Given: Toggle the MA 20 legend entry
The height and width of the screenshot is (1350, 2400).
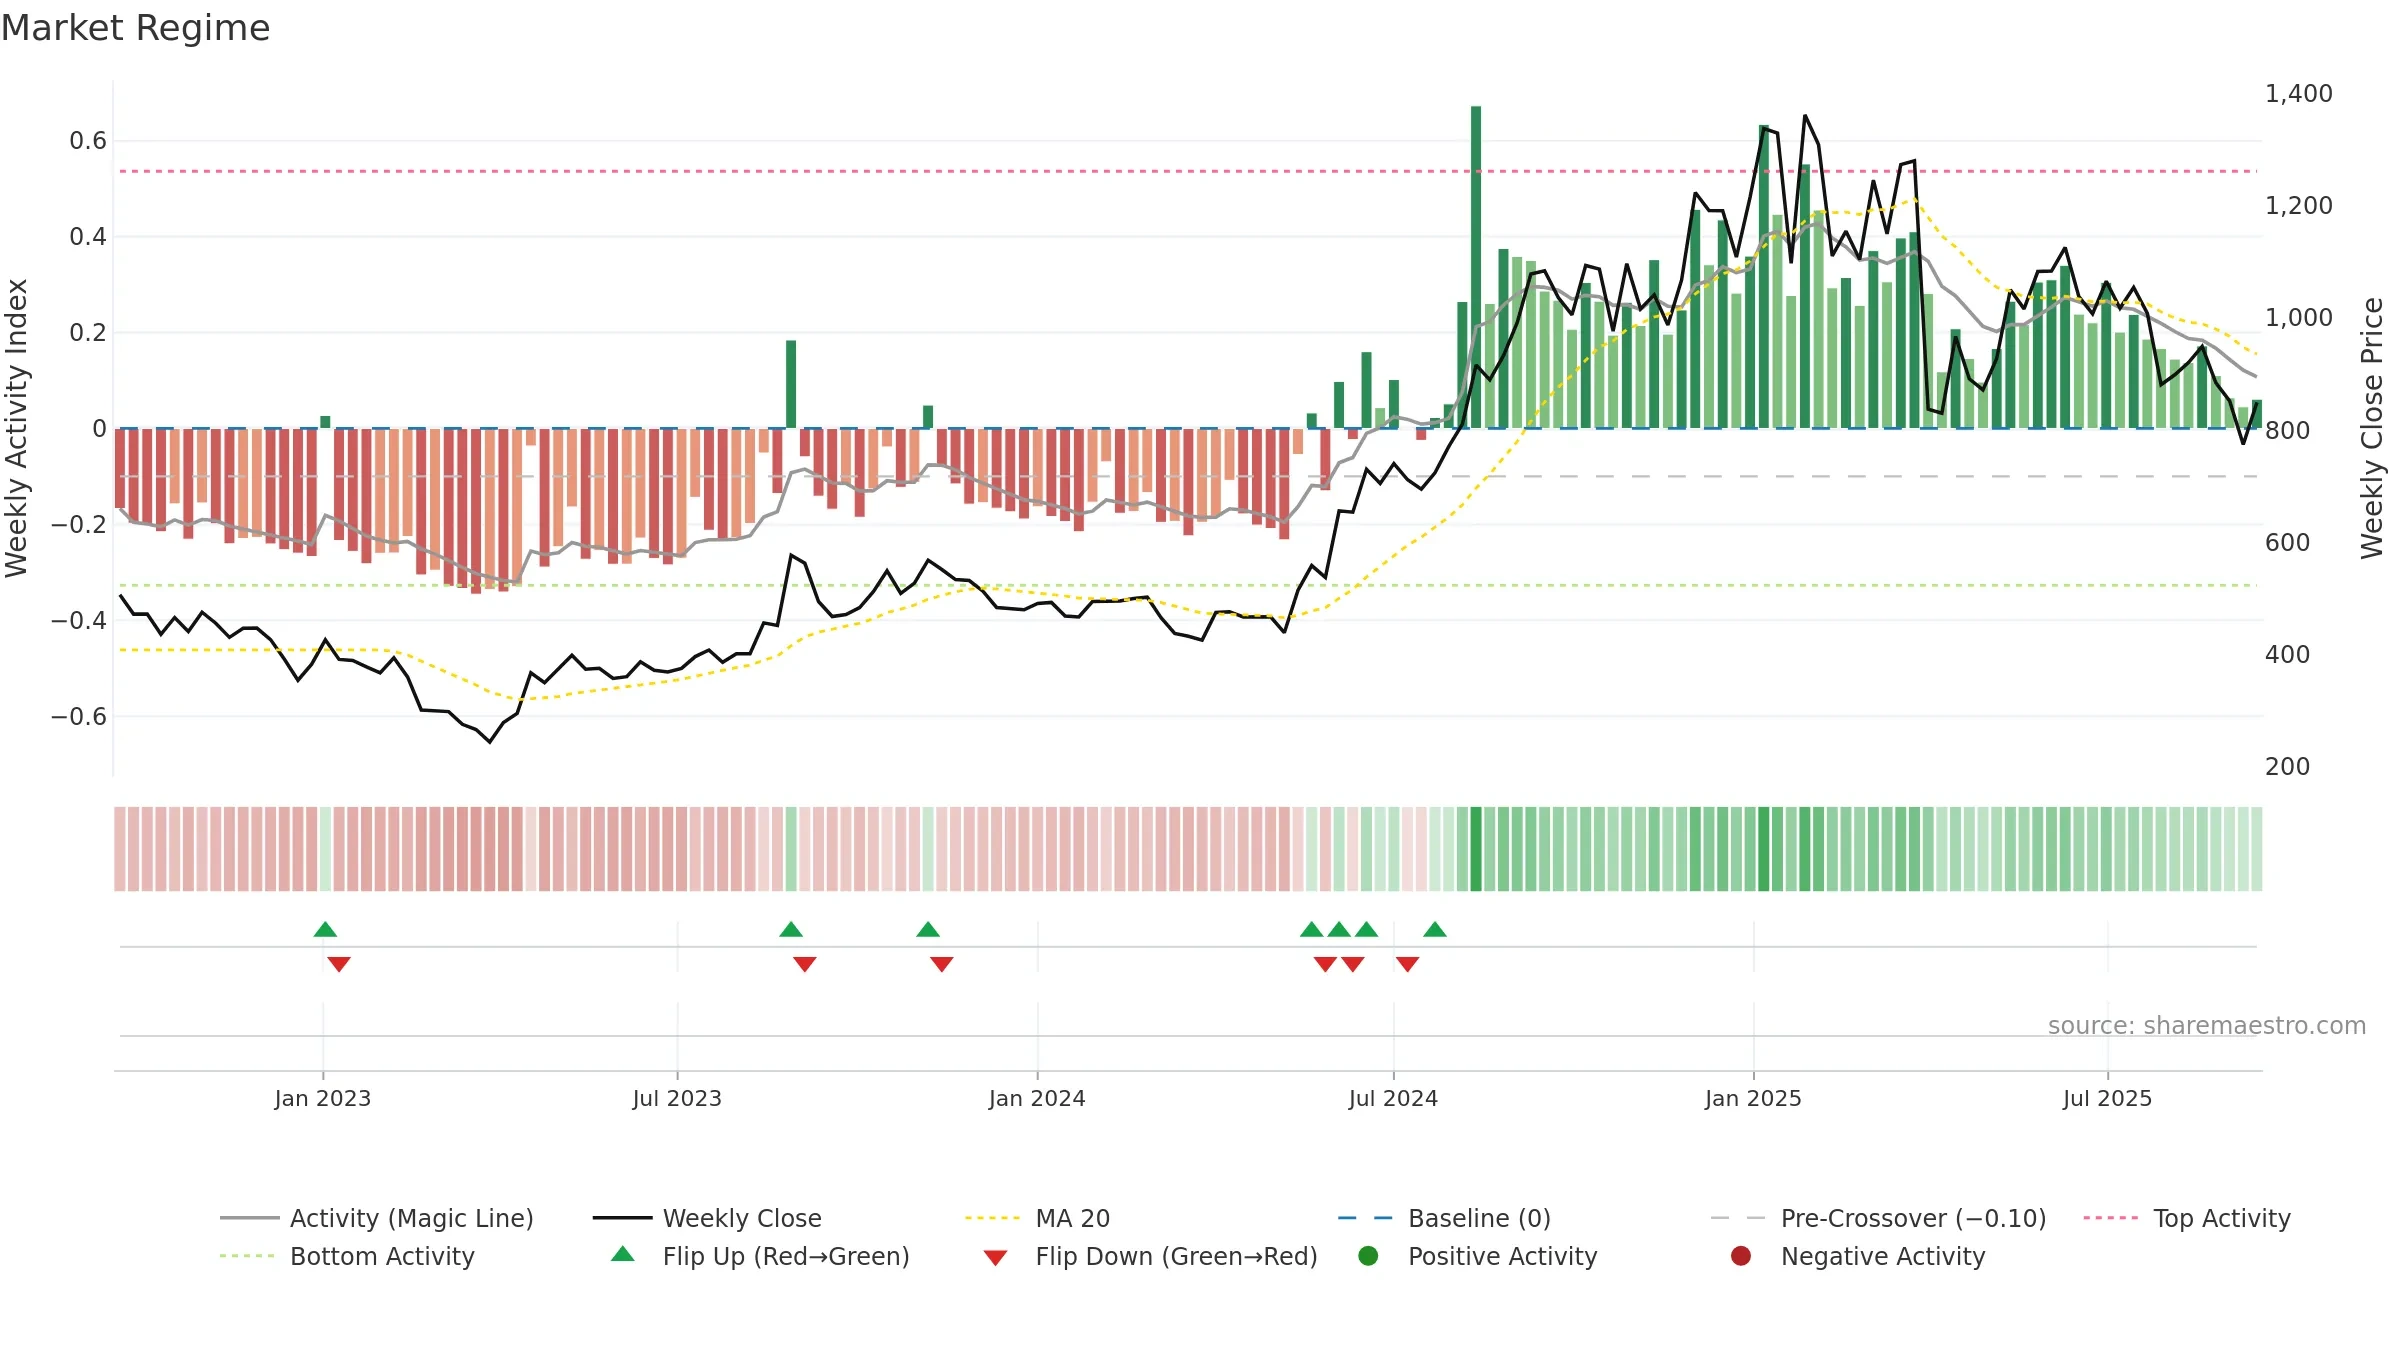Looking at the screenshot, I should pyautogui.click(x=1037, y=1218).
